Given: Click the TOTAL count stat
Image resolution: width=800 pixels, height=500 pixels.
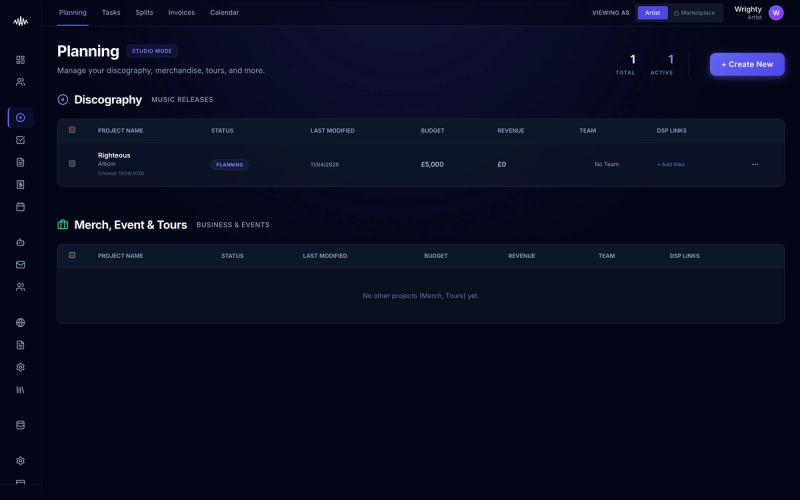Looking at the screenshot, I should [626, 65].
